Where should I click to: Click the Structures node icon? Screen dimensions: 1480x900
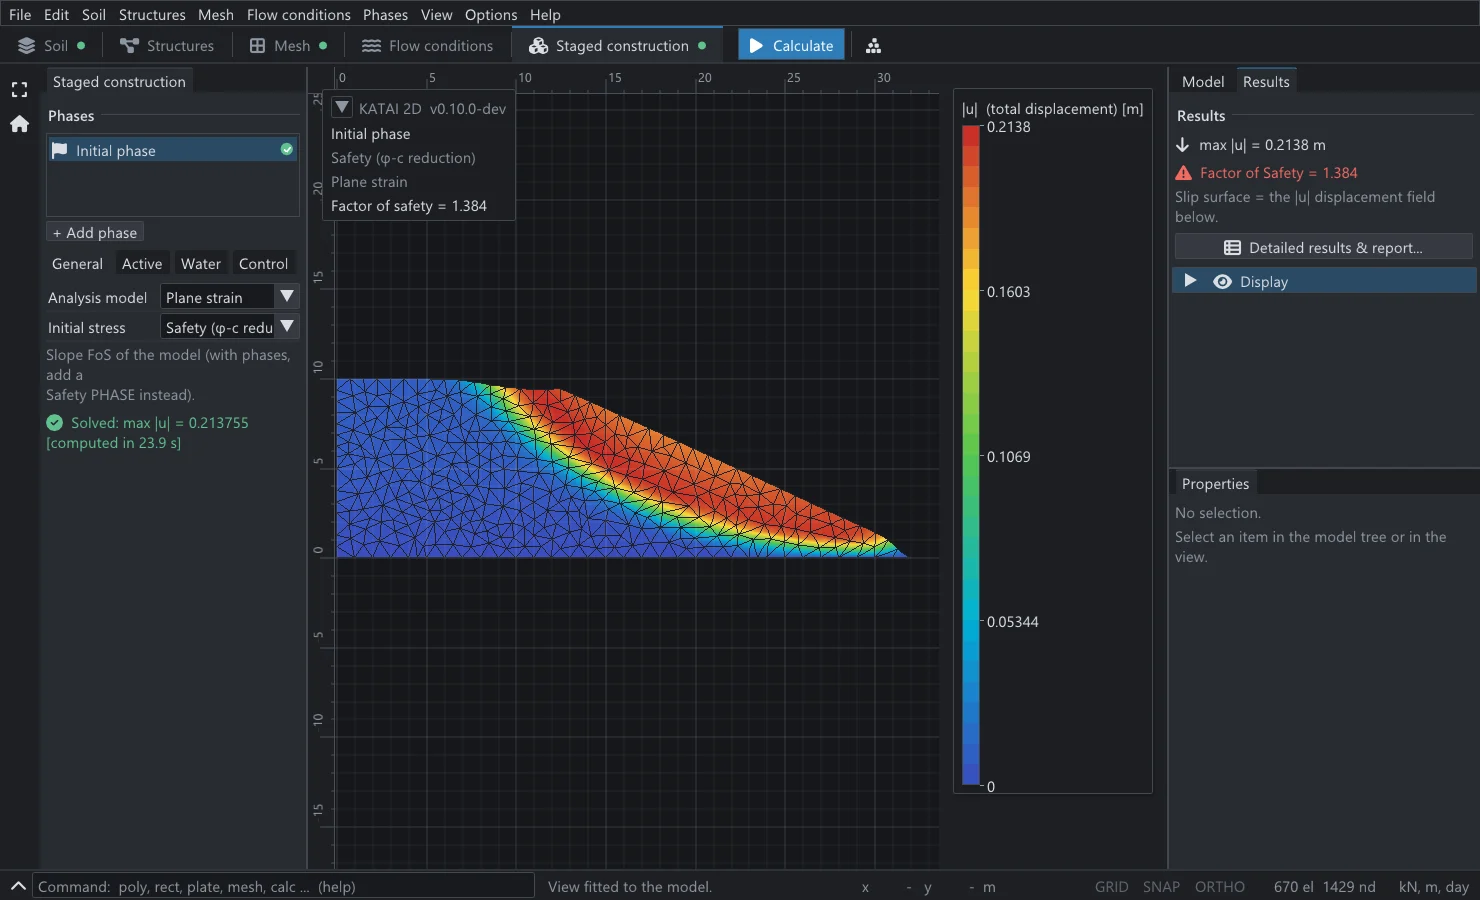click(129, 46)
